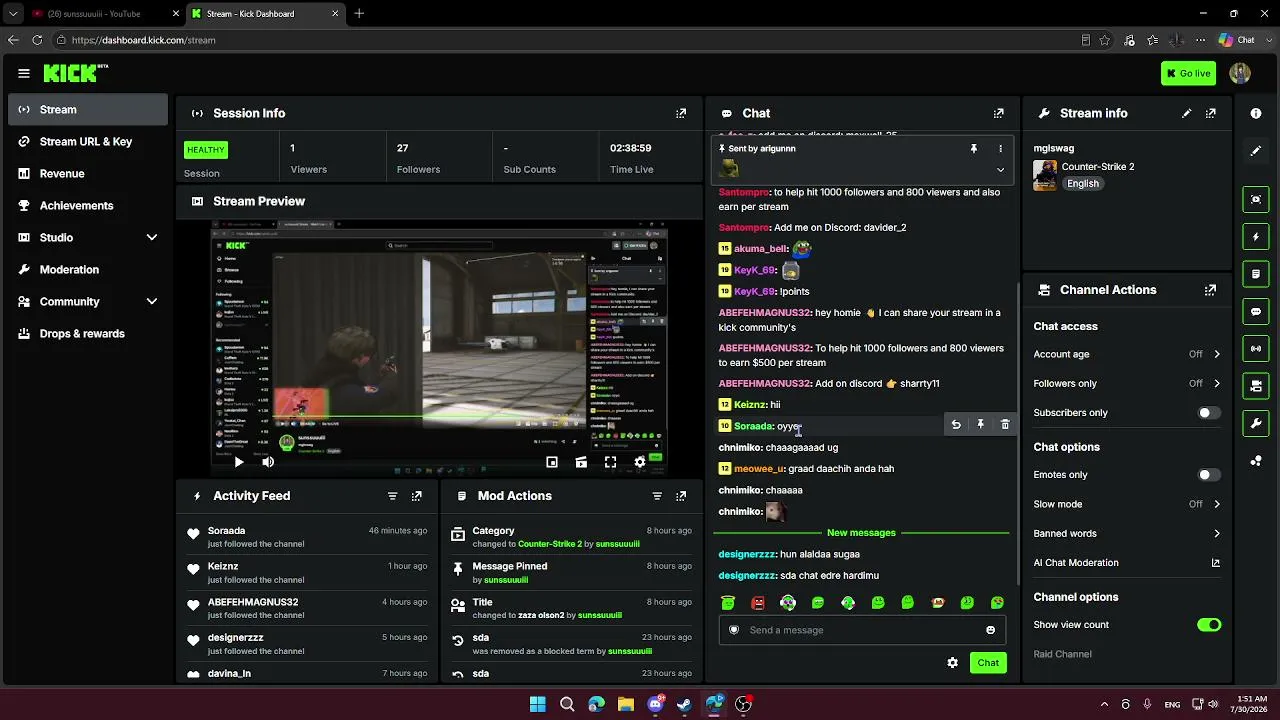The image size is (1280, 720).
Task: Toggle the Chat bubble widget in right sidebar
Action: [x=1256, y=311]
